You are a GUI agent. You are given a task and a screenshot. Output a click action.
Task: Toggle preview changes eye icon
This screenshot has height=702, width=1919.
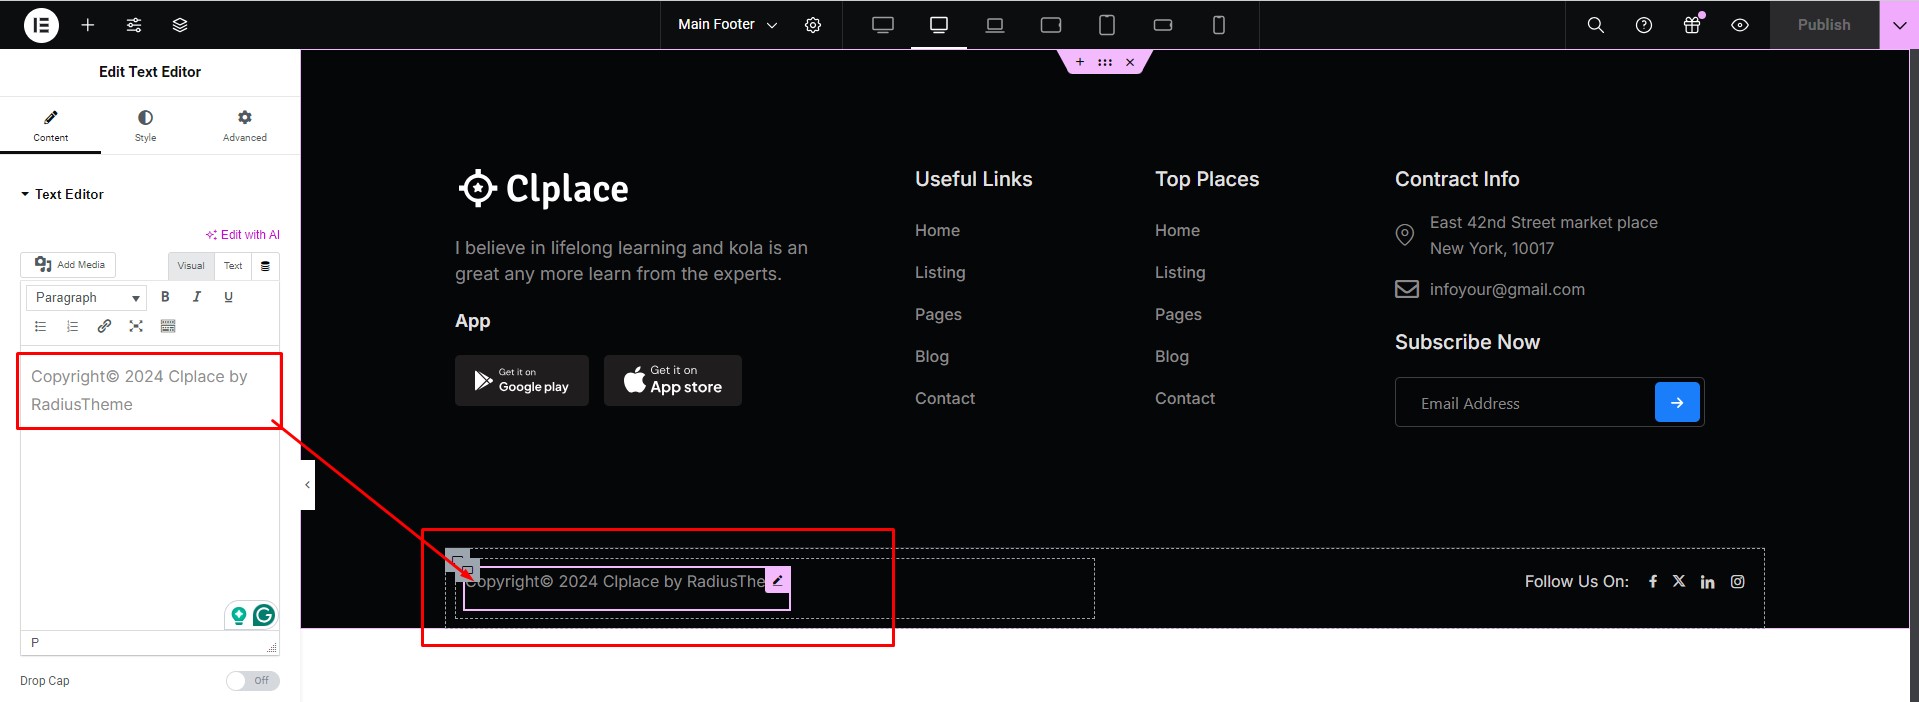point(1740,25)
